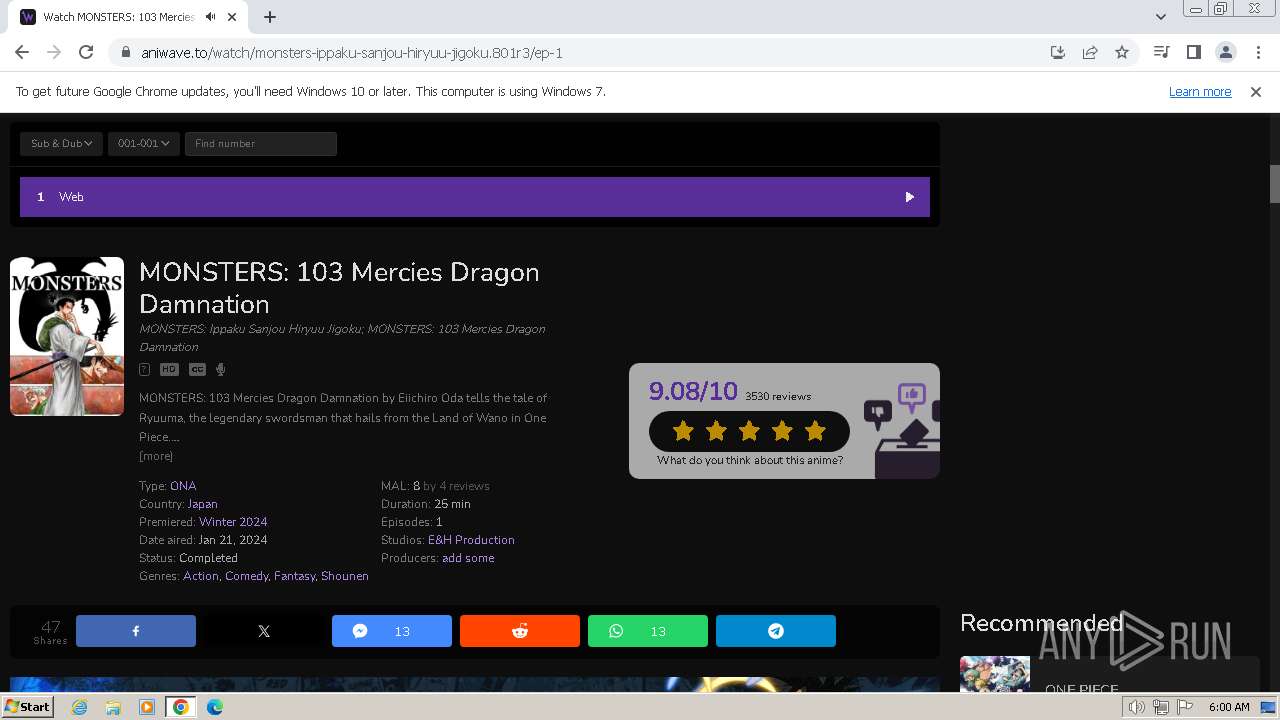Toggle Chrome side panel icon
The width and height of the screenshot is (1280, 720).
[x=1193, y=52]
